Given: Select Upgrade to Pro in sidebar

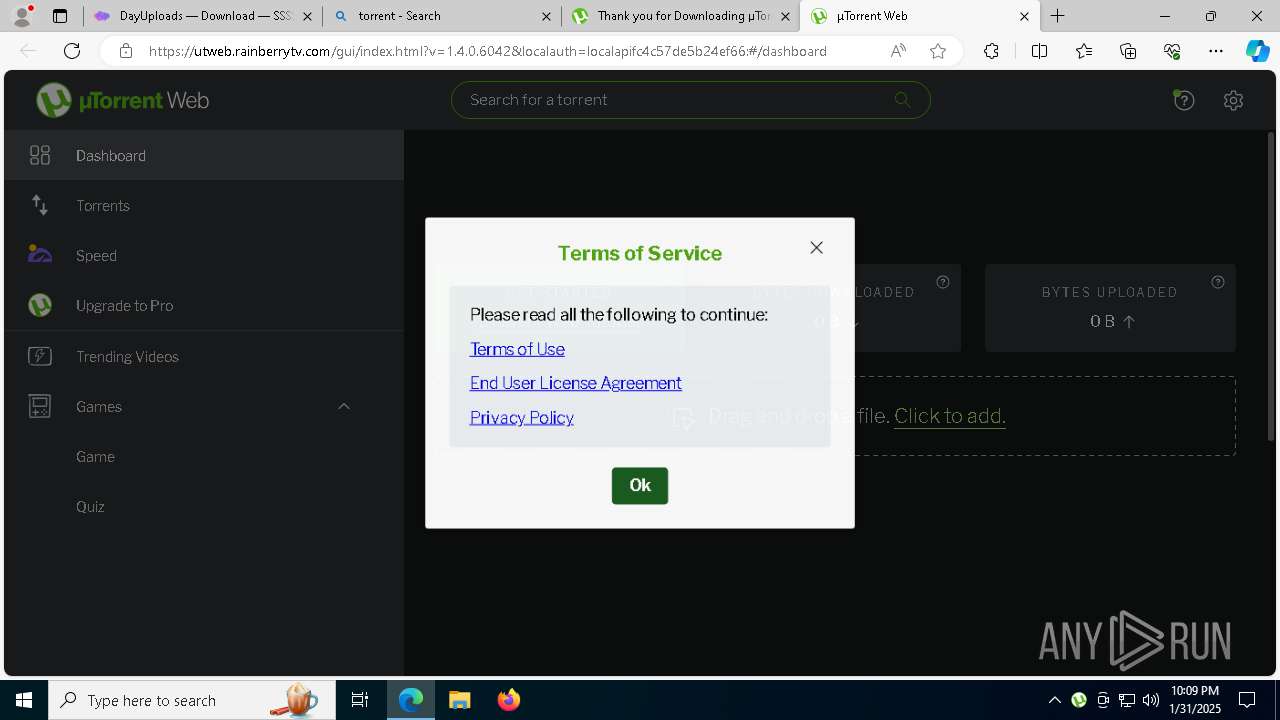Looking at the screenshot, I should tap(204, 305).
